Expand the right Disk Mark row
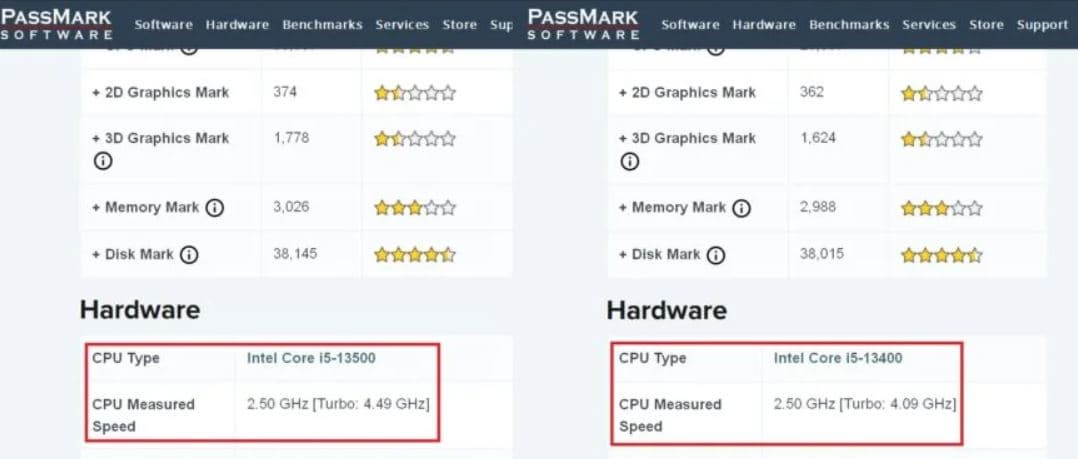The image size is (1078, 459). coord(660,255)
